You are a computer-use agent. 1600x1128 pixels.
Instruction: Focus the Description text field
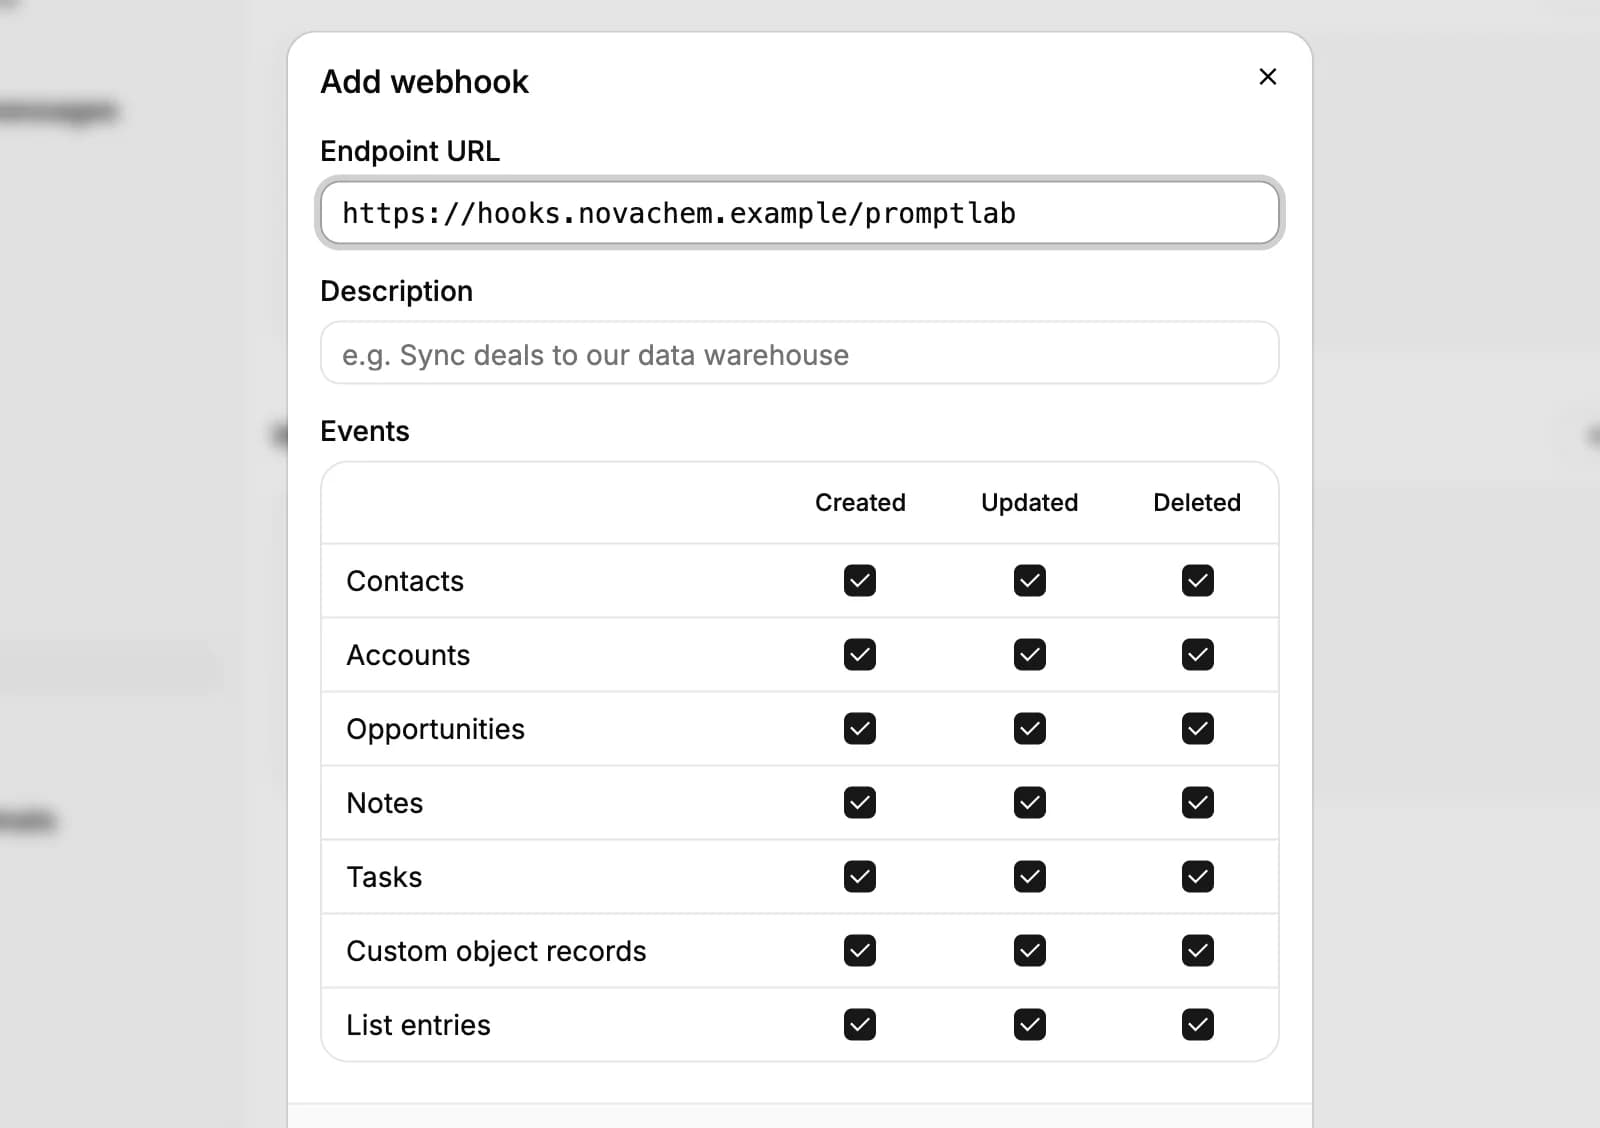[x=800, y=353]
